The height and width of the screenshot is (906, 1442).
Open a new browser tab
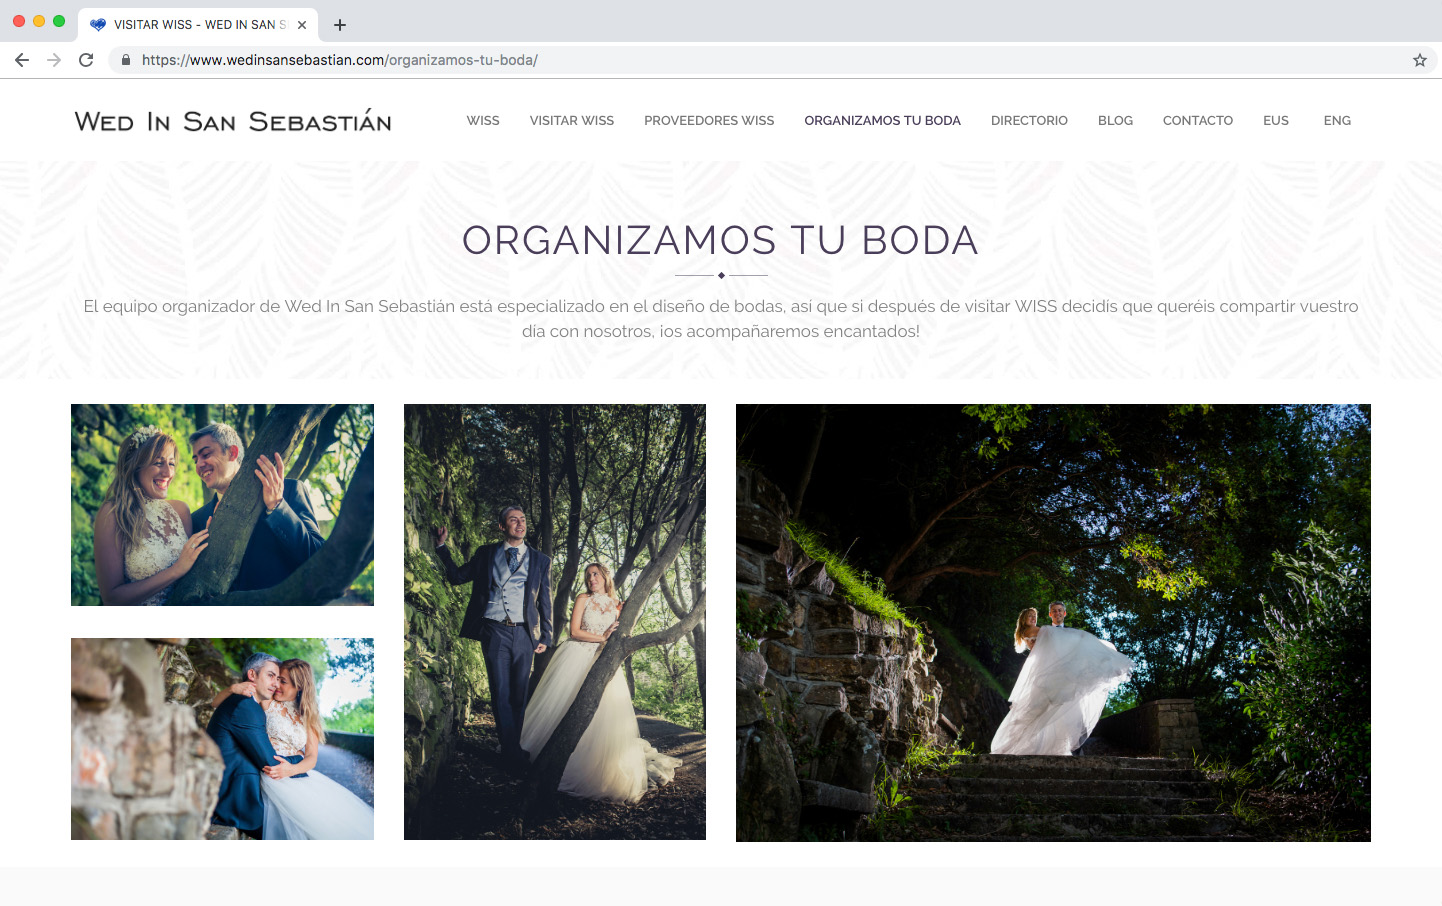click(340, 25)
